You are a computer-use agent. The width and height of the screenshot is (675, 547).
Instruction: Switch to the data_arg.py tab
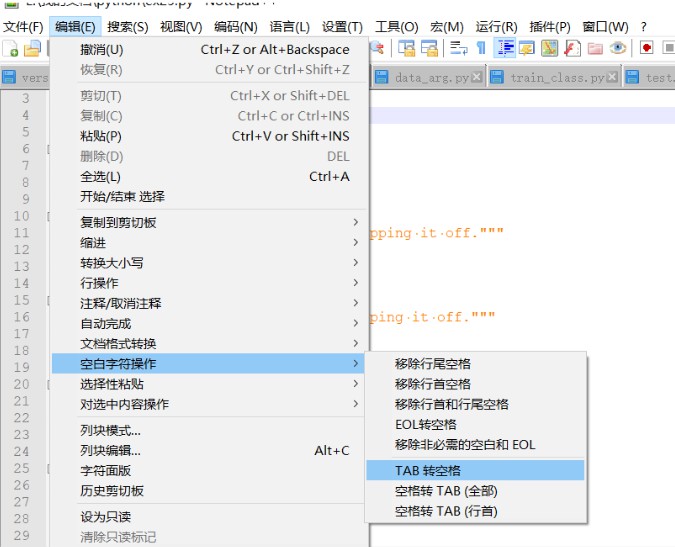coord(431,77)
